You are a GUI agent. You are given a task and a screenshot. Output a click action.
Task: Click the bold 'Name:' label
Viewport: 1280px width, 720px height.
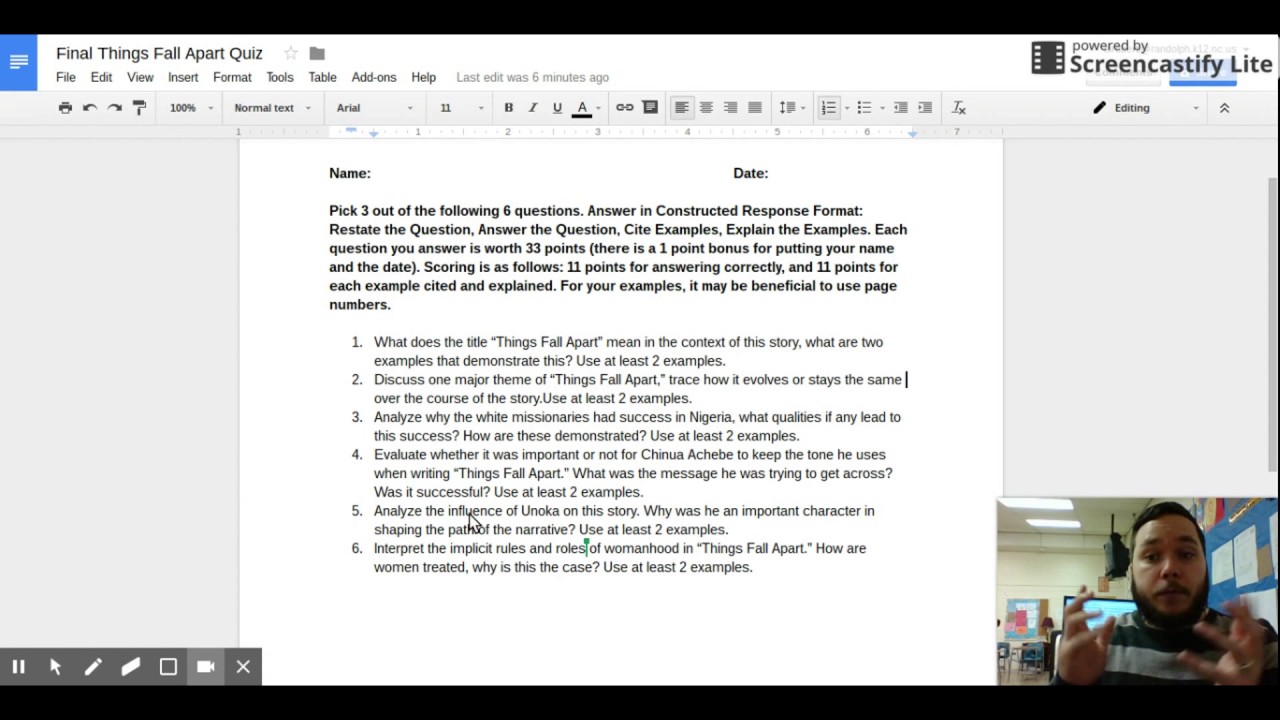click(x=350, y=173)
